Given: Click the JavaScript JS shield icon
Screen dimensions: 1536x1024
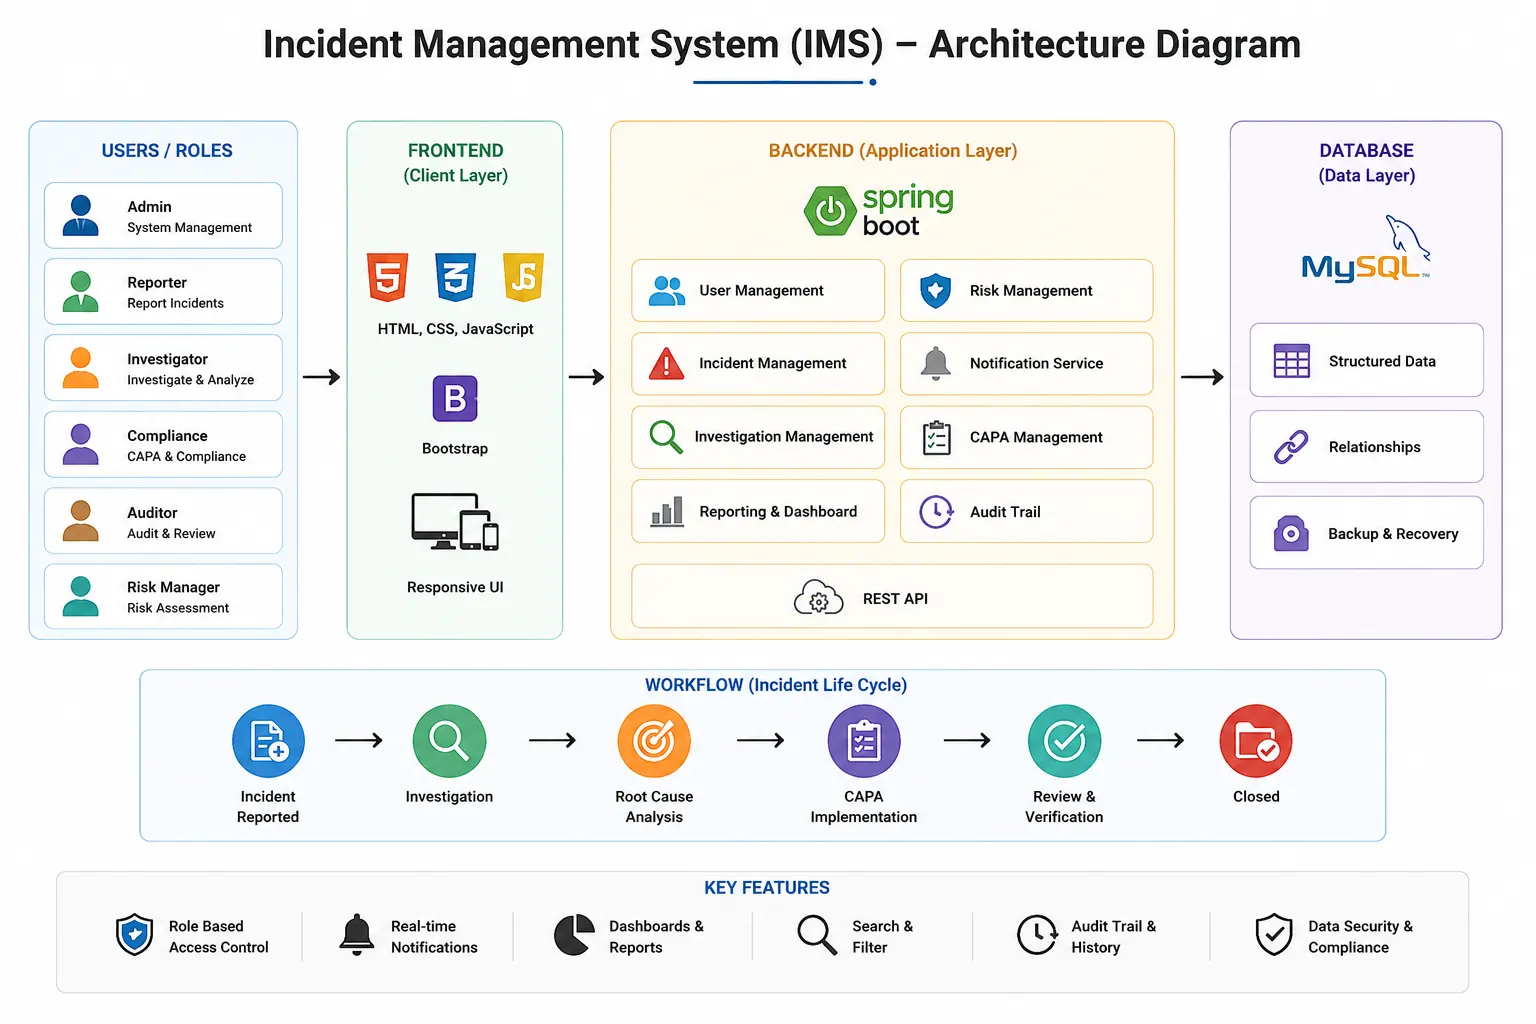Looking at the screenshot, I should click(523, 277).
